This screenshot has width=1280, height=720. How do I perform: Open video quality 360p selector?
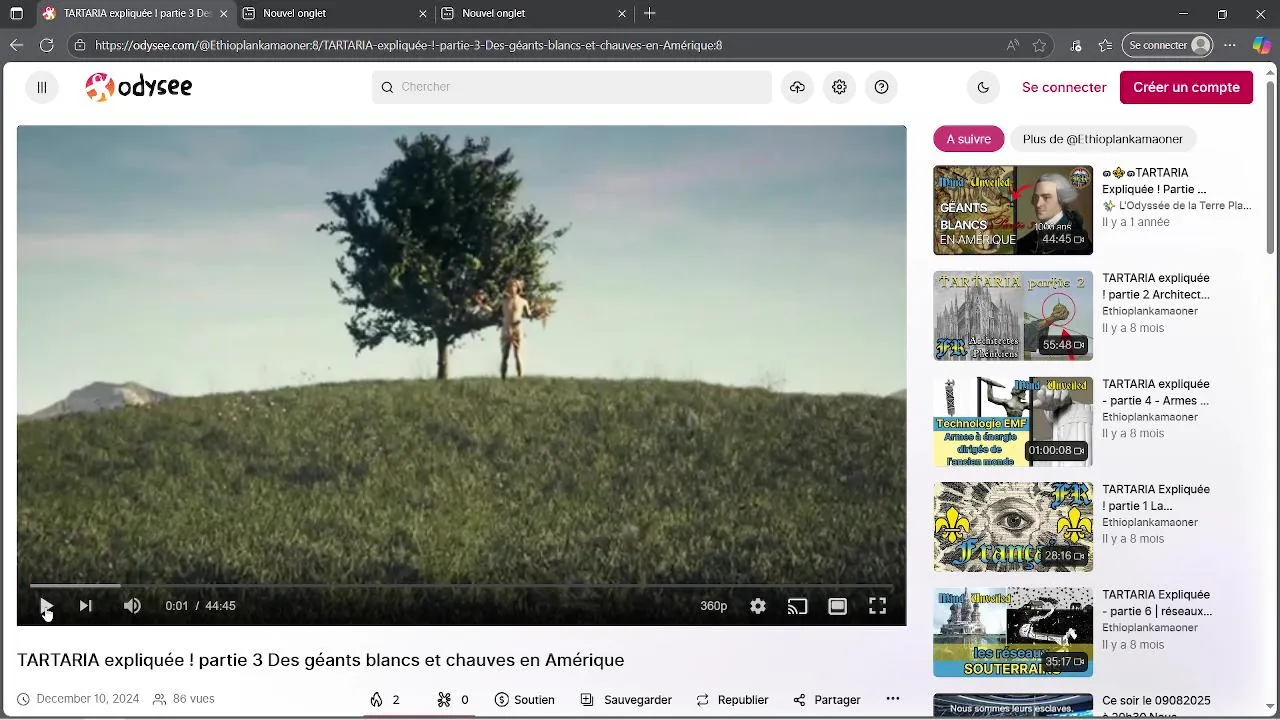(x=713, y=606)
